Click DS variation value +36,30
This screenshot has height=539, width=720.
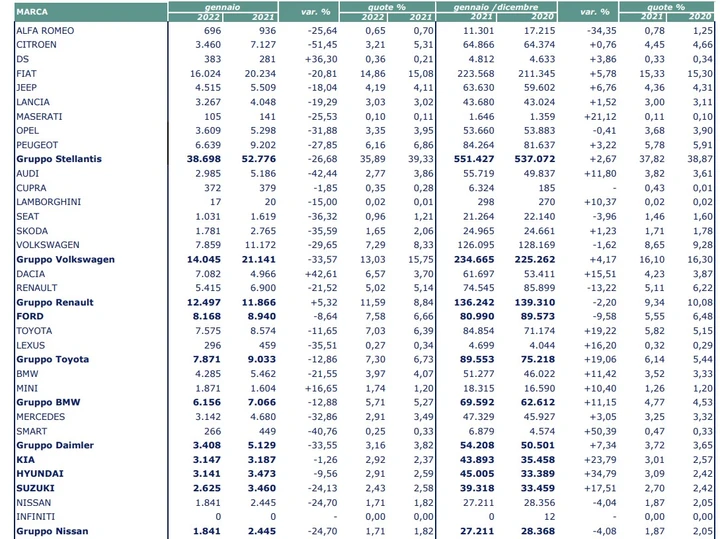(x=321, y=59)
